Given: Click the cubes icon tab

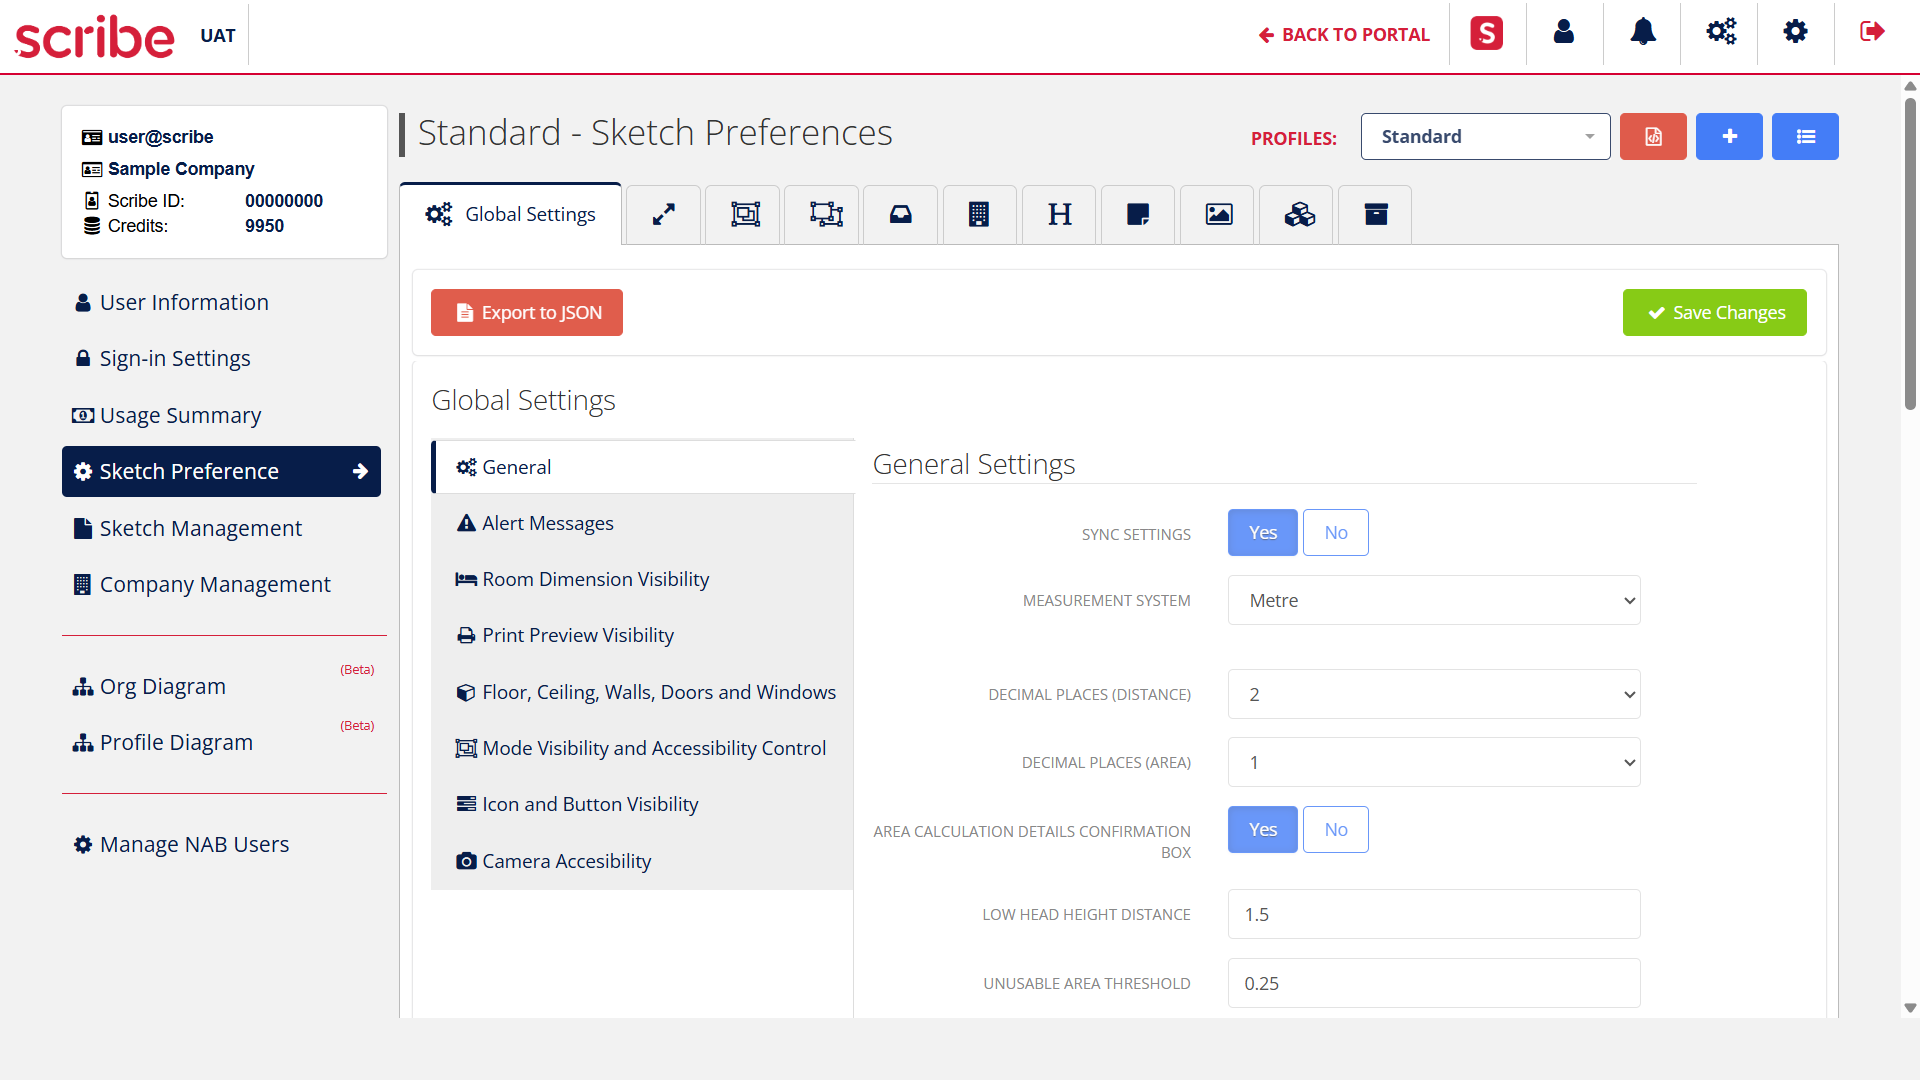Looking at the screenshot, I should pos(1298,214).
